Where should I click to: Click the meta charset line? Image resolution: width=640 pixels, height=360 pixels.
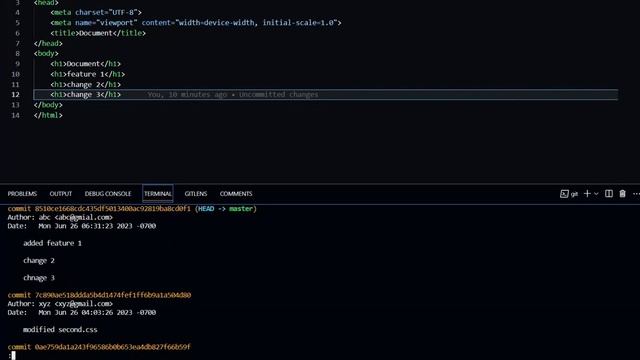[x=96, y=13]
